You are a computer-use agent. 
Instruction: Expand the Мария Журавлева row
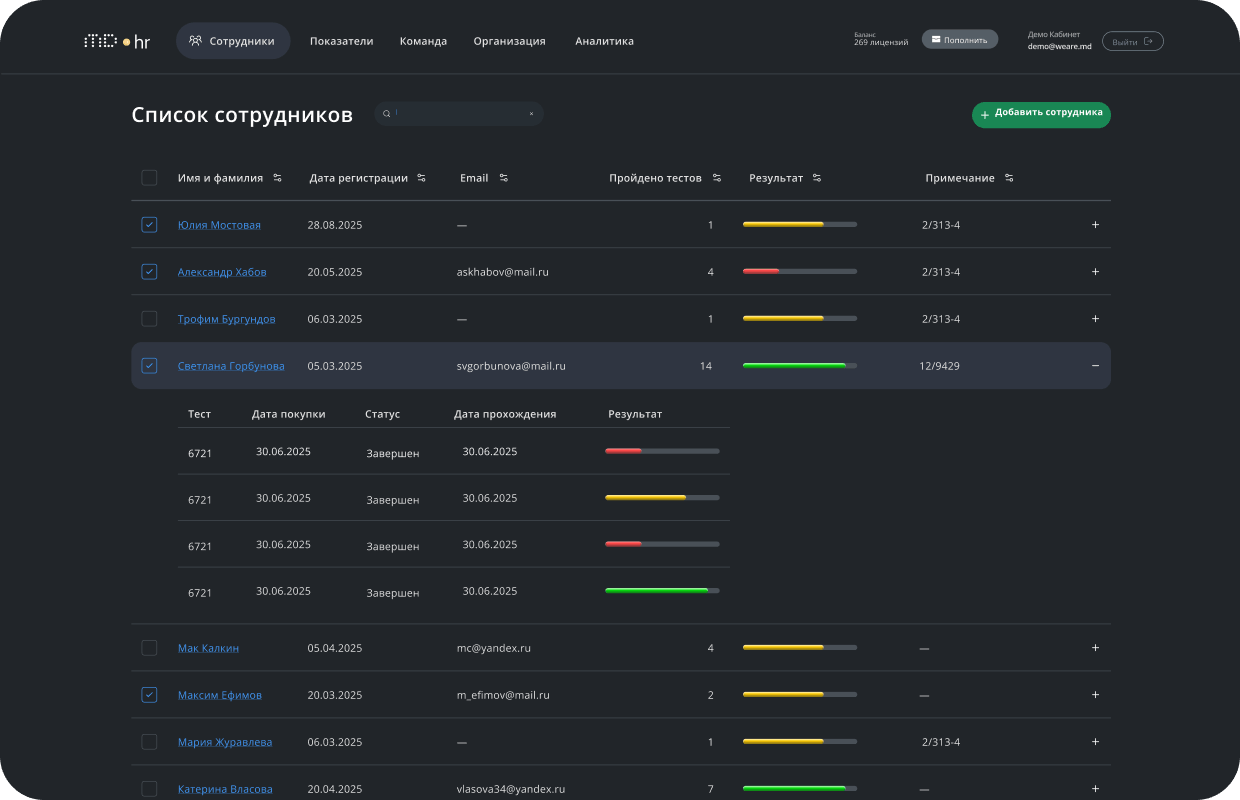pyautogui.click(x=1095, y=742)
